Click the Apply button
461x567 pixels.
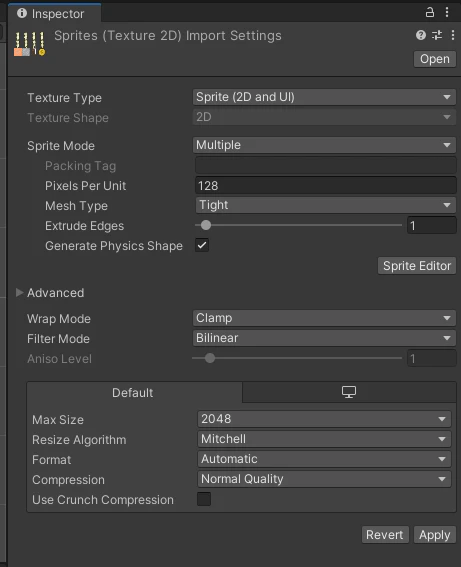pos(435,535)
